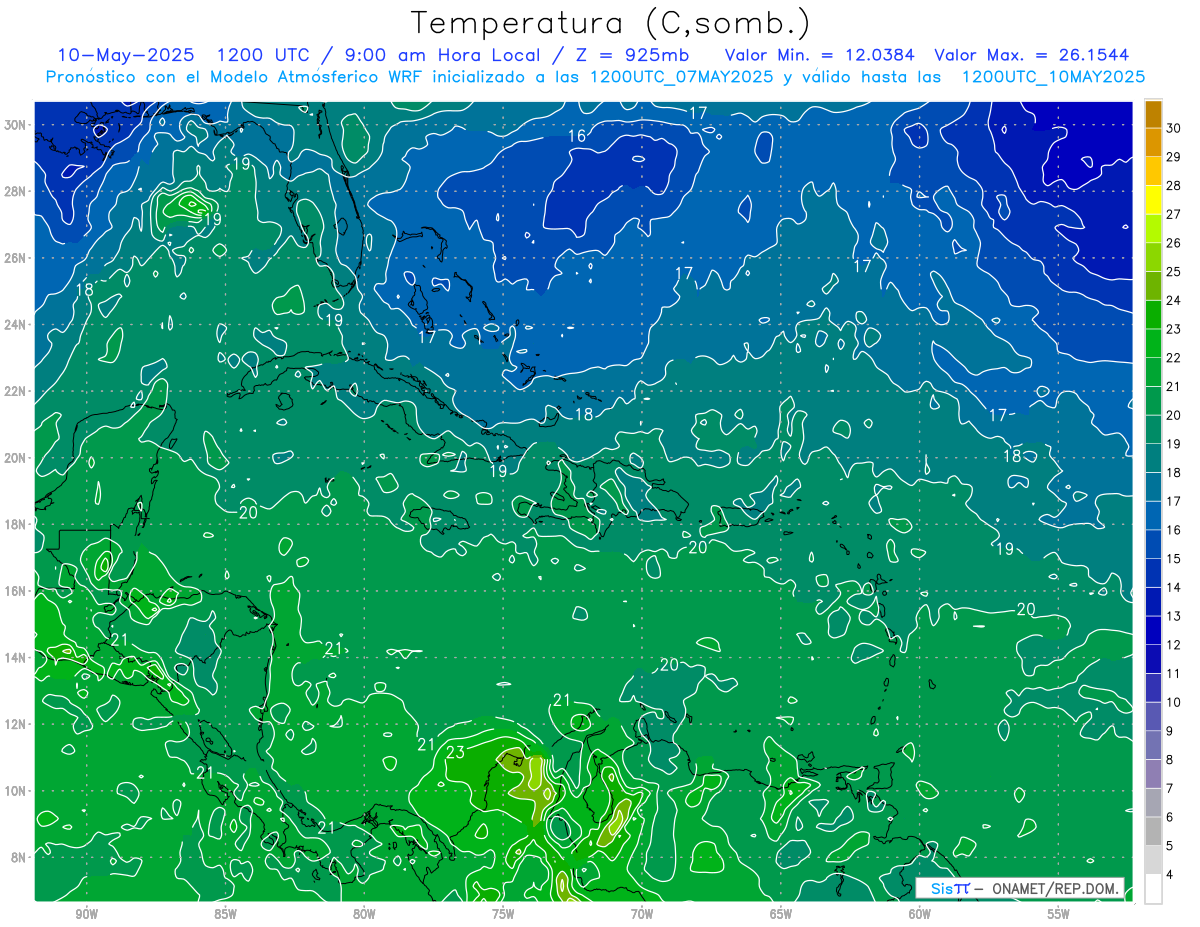Viewport: 1200px width, 927px height.
Task: Click the 'Sisπ' logo text
Action: click(949, 888)
